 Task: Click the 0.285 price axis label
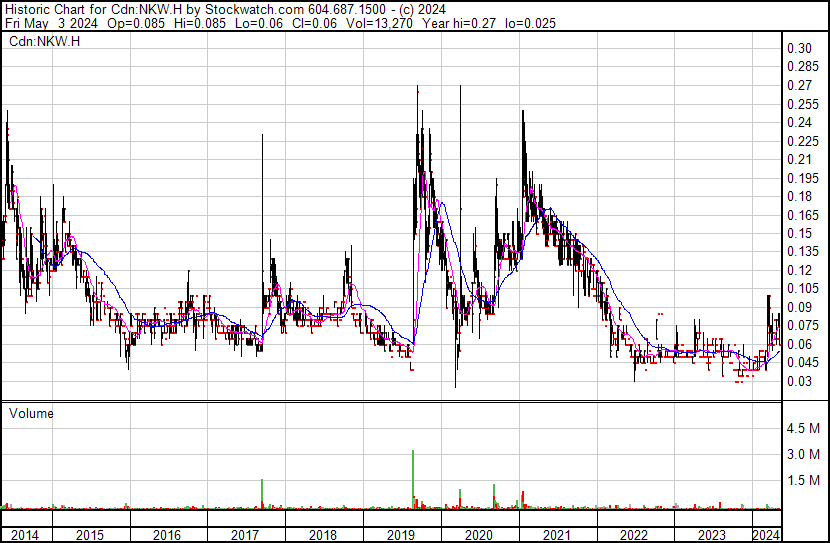(x=803, y=67)
